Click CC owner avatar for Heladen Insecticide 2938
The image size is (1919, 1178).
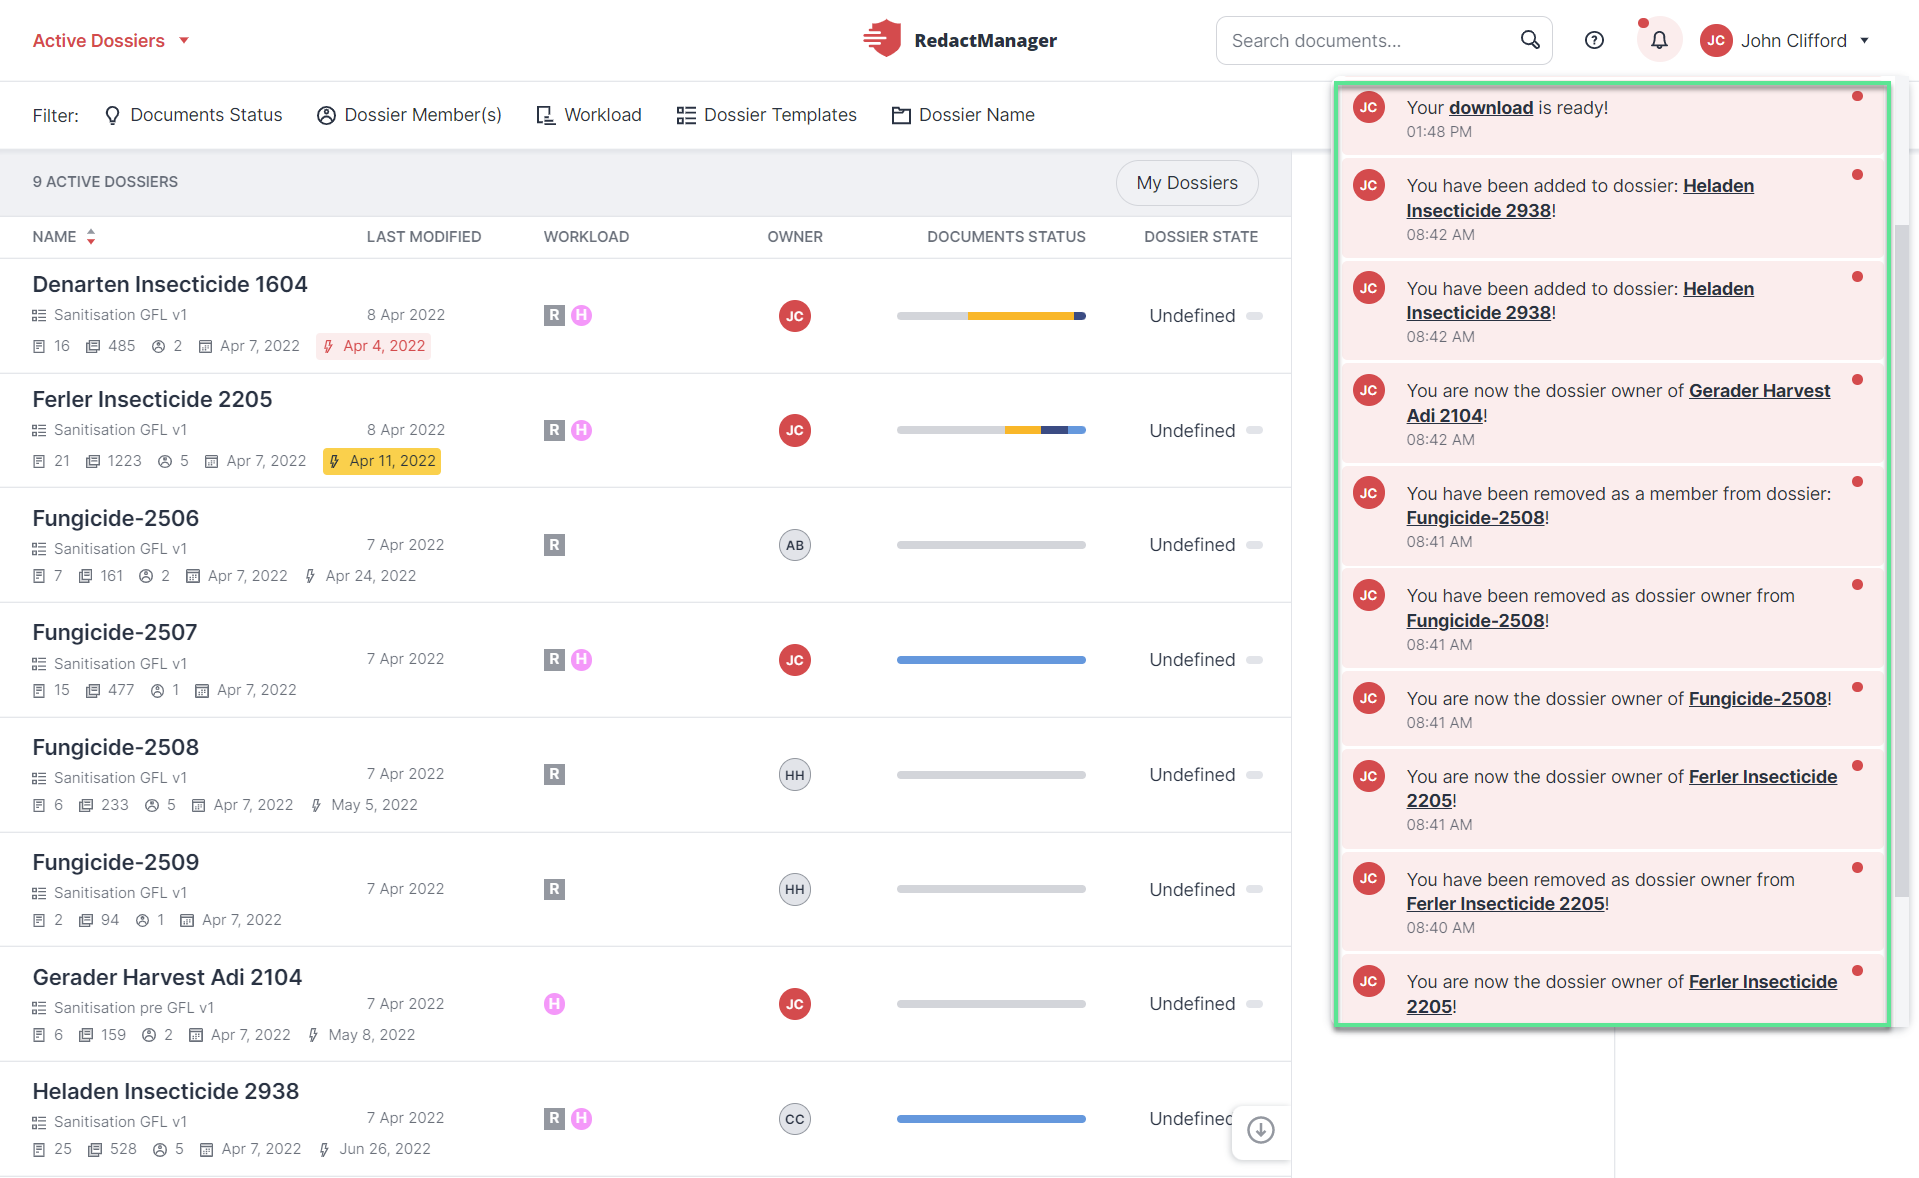tap(795, 1119)
